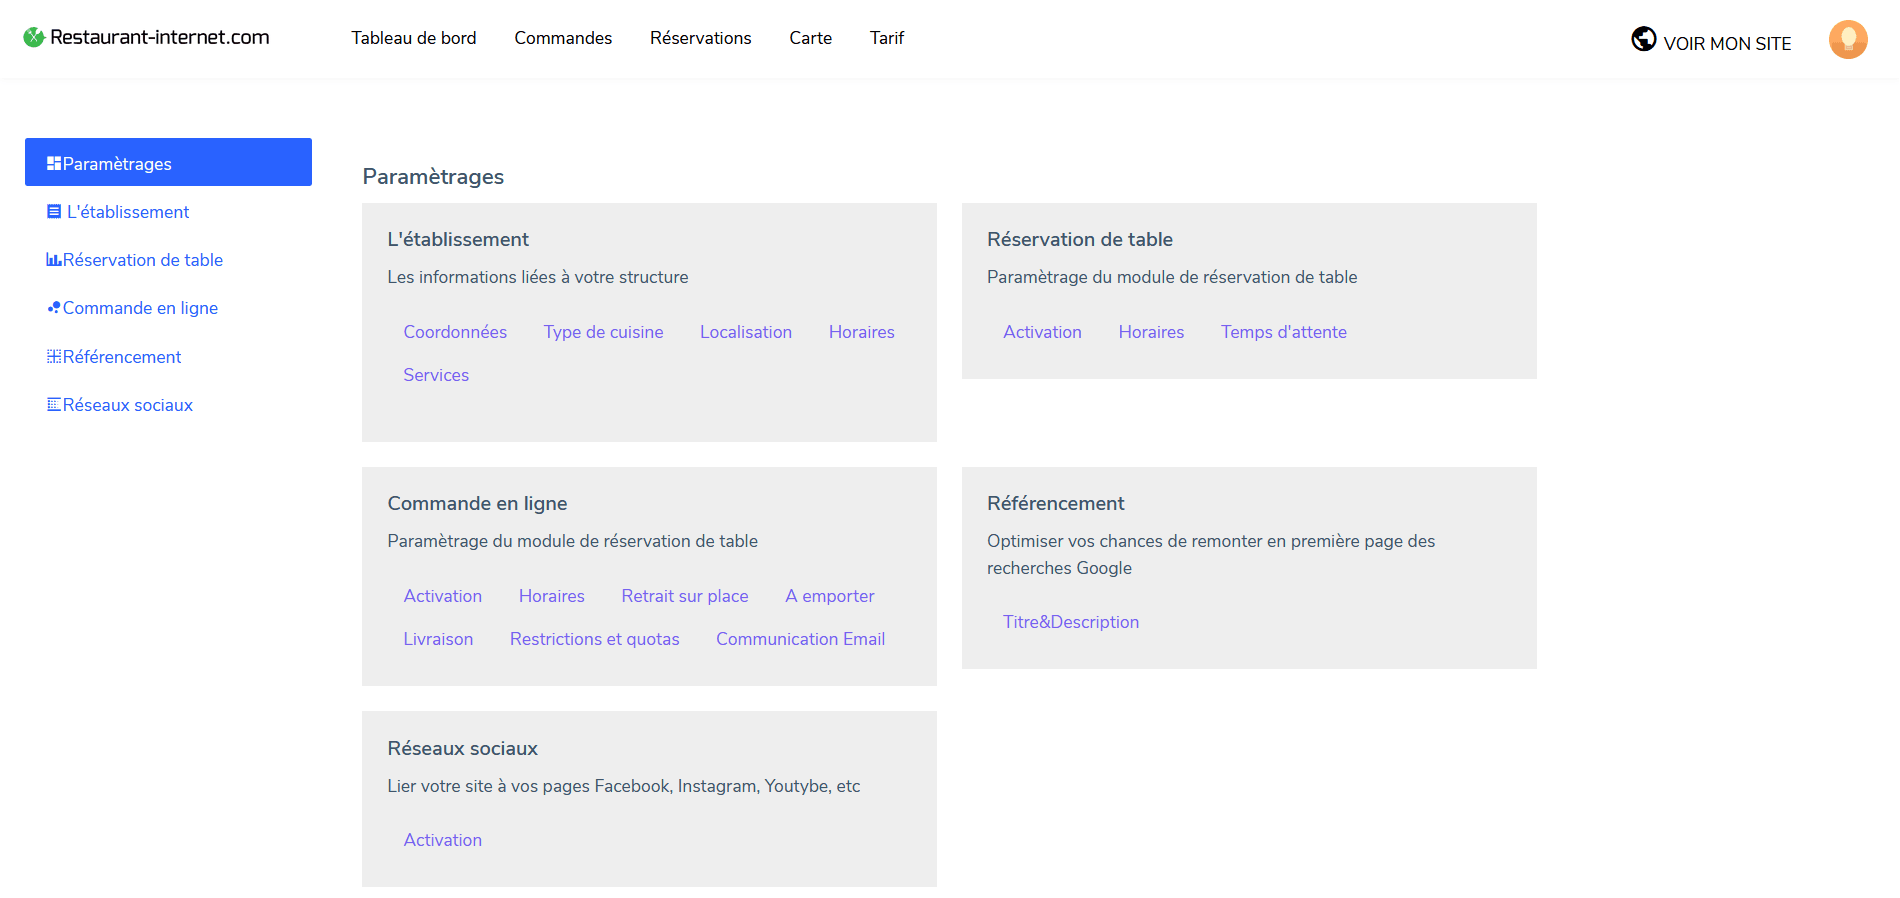Viewport: 1900px width, 898px height.
Task: Open the Tableau de bord menu
Action: [x=413, y=38]
